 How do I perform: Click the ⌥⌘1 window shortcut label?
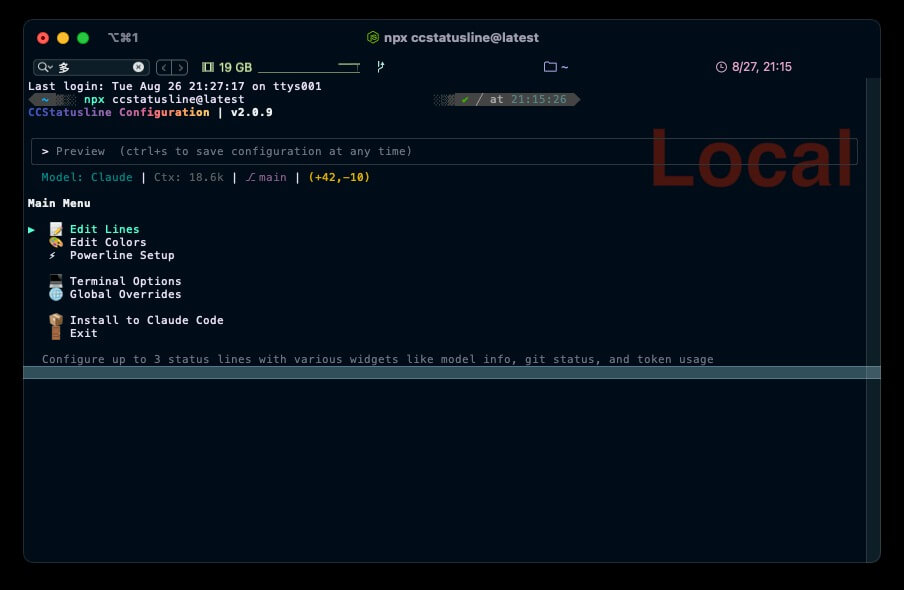coord(123,37)
